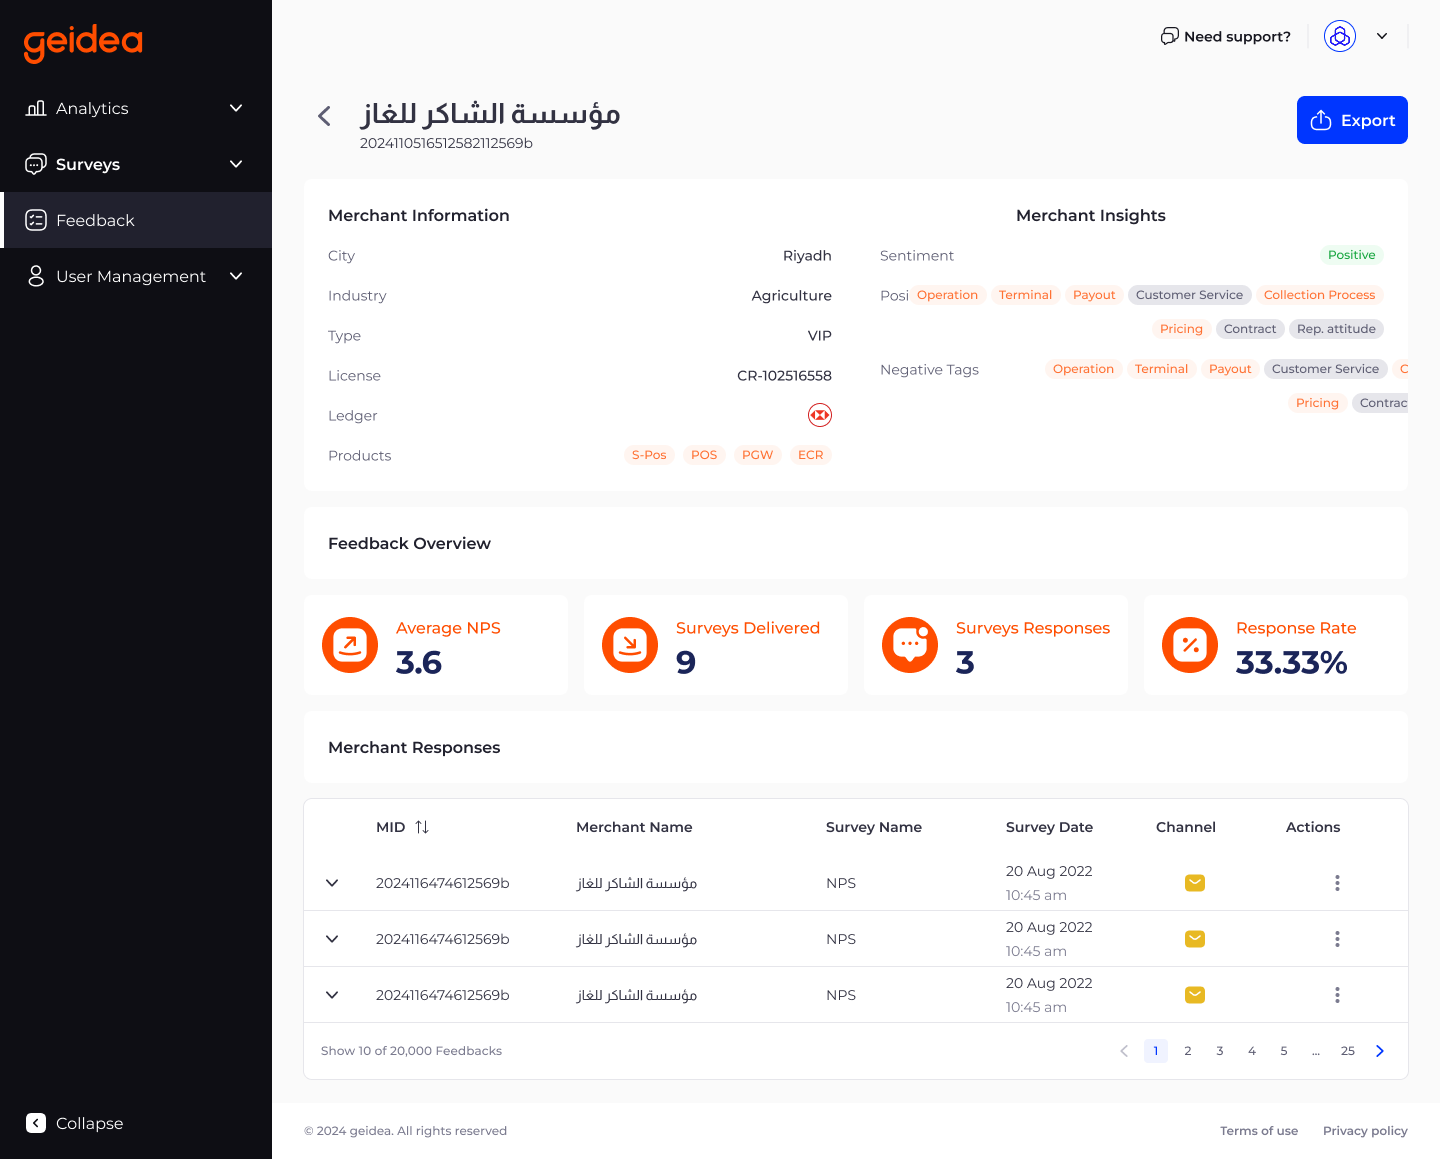Select User Management in the sidebar
1440x1159 pixels.
131,276
